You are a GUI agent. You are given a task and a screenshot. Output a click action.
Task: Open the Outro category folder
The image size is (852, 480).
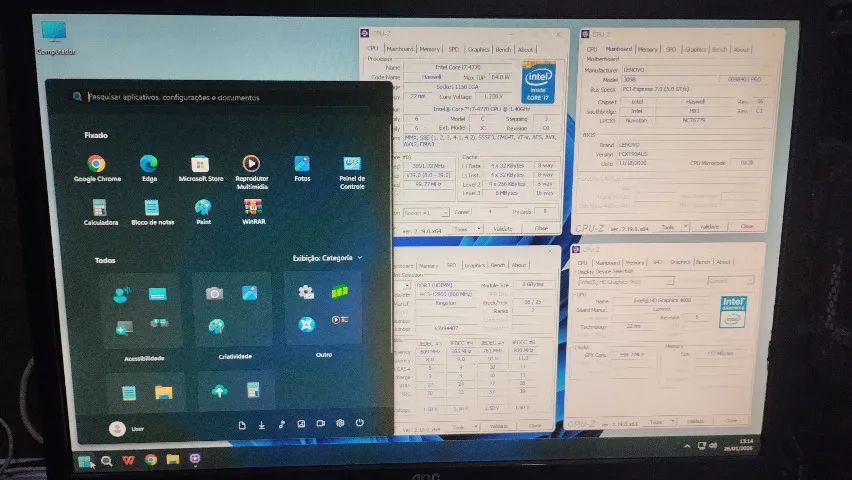(323, 308)
